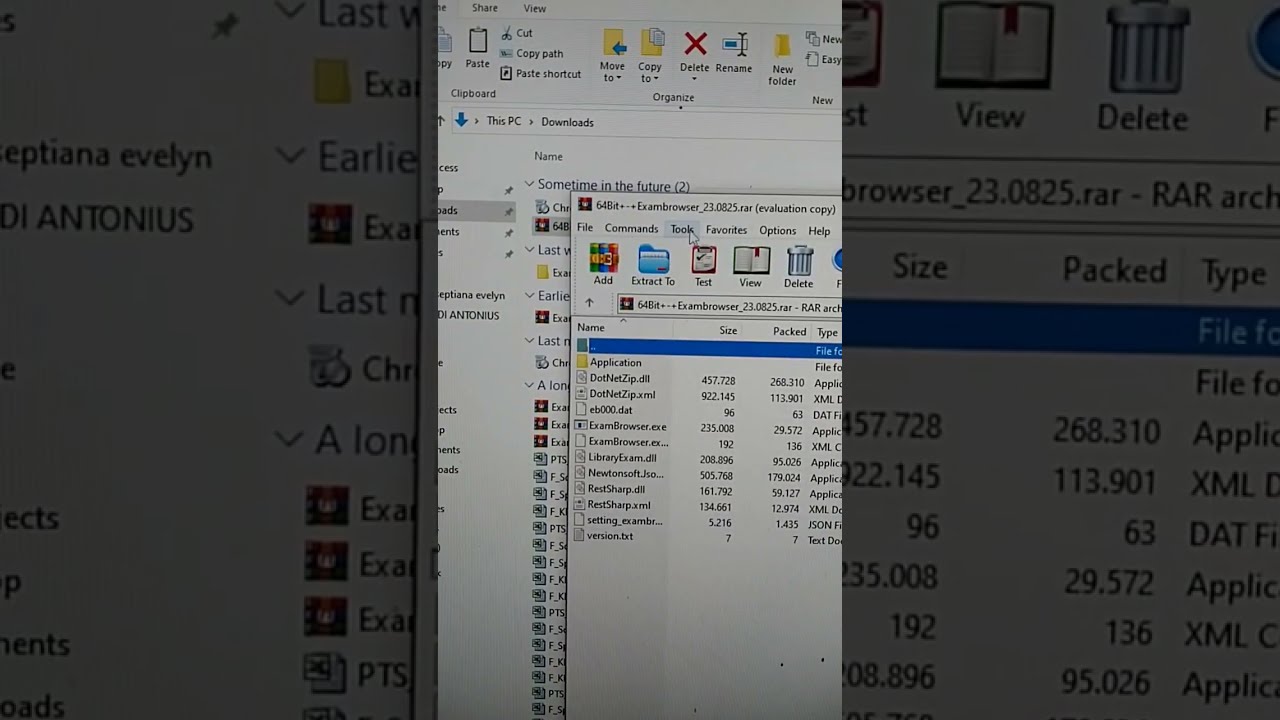
Task: Click the Extract To toolbar icon
Action: tap(653, 260)
